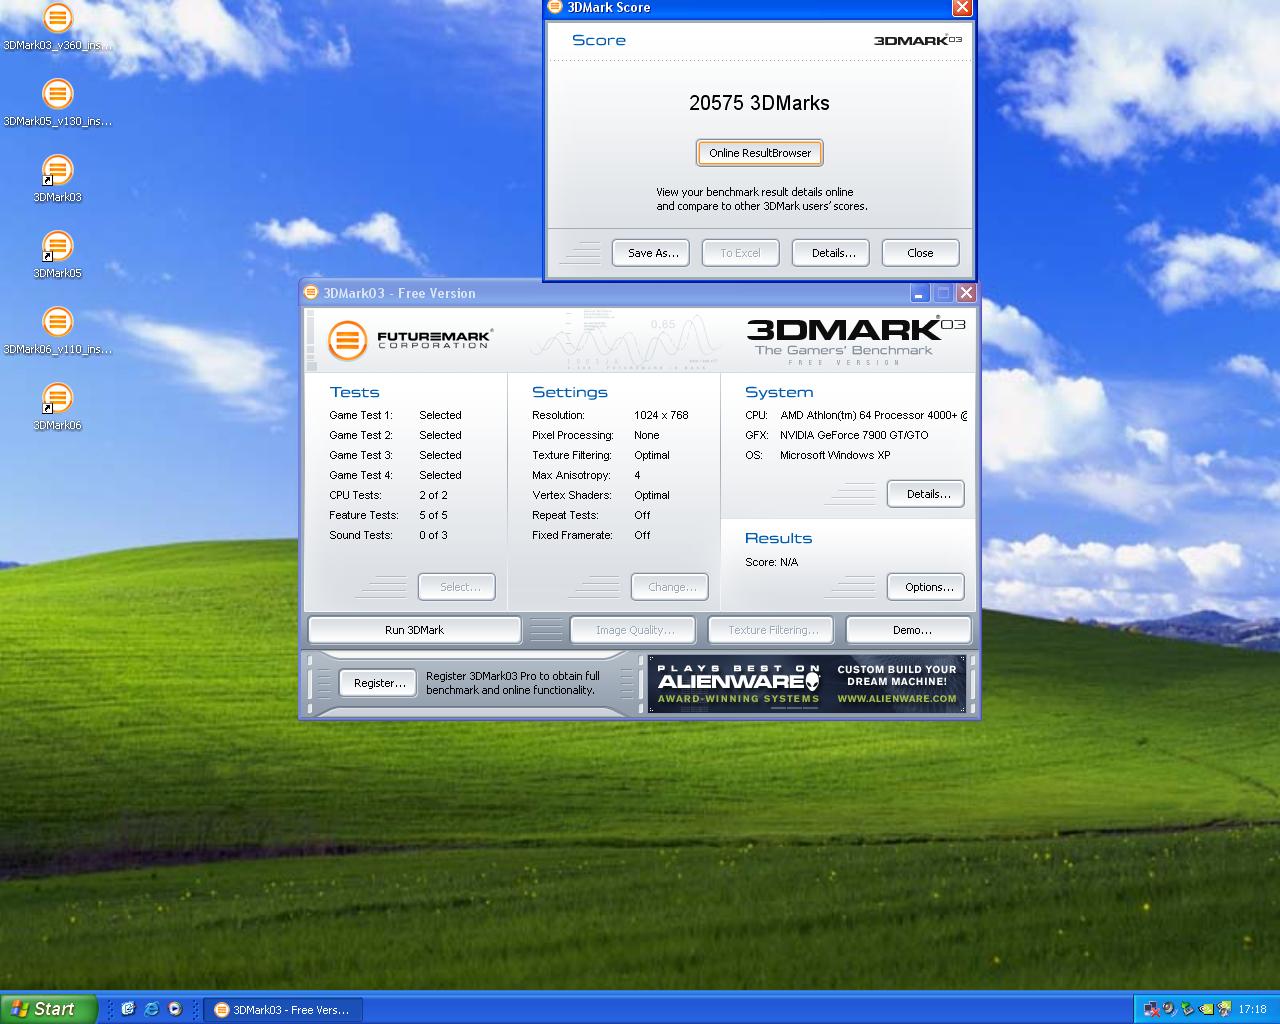Screen dimensions: 1280x1024
Task: Click the 'Vertex Shaders:' setting label
Action: [571, 495]
